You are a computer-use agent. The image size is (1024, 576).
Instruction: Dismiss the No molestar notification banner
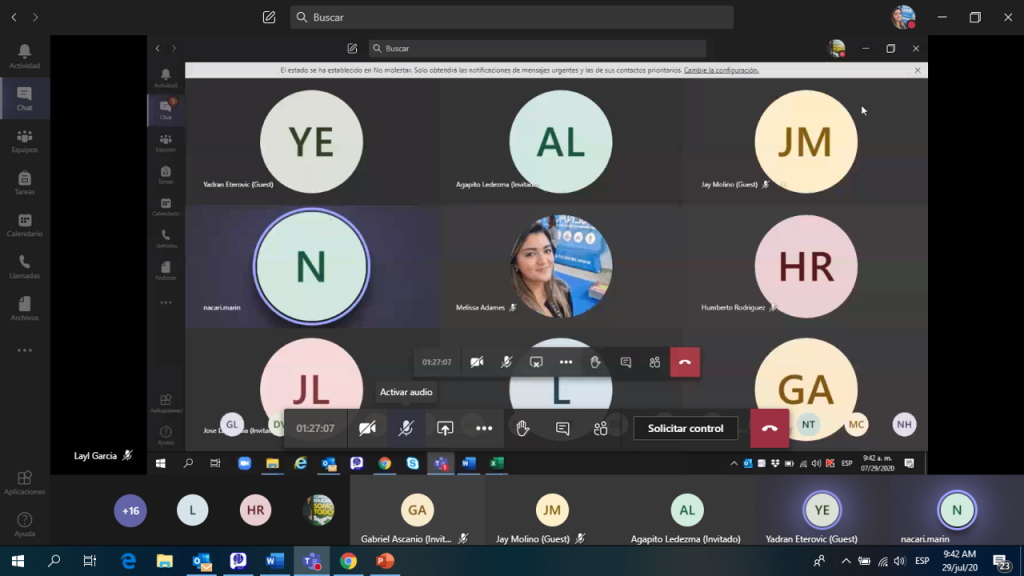(918, 71)
